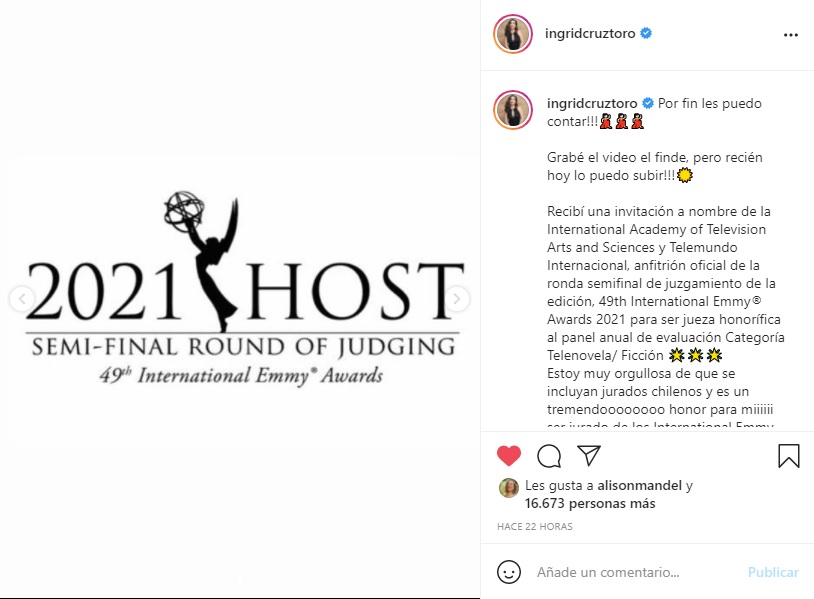Click ingridcruztoro username in the caption
814x599 pixels.
click(x=592, y=103)
